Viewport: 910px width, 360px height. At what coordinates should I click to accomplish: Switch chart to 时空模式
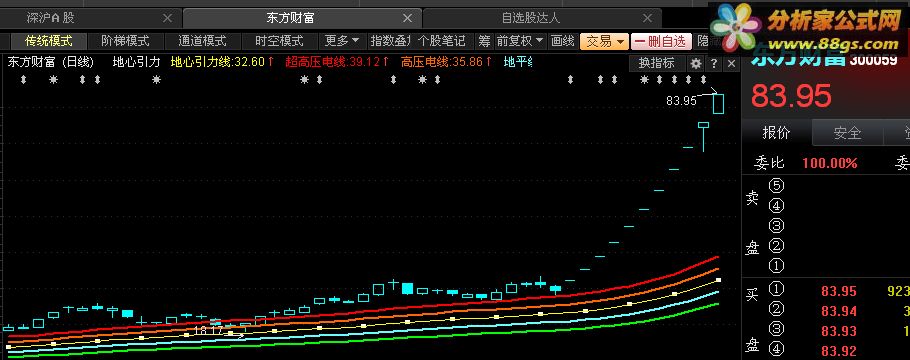pyautogui.click(x=279, y=41)
